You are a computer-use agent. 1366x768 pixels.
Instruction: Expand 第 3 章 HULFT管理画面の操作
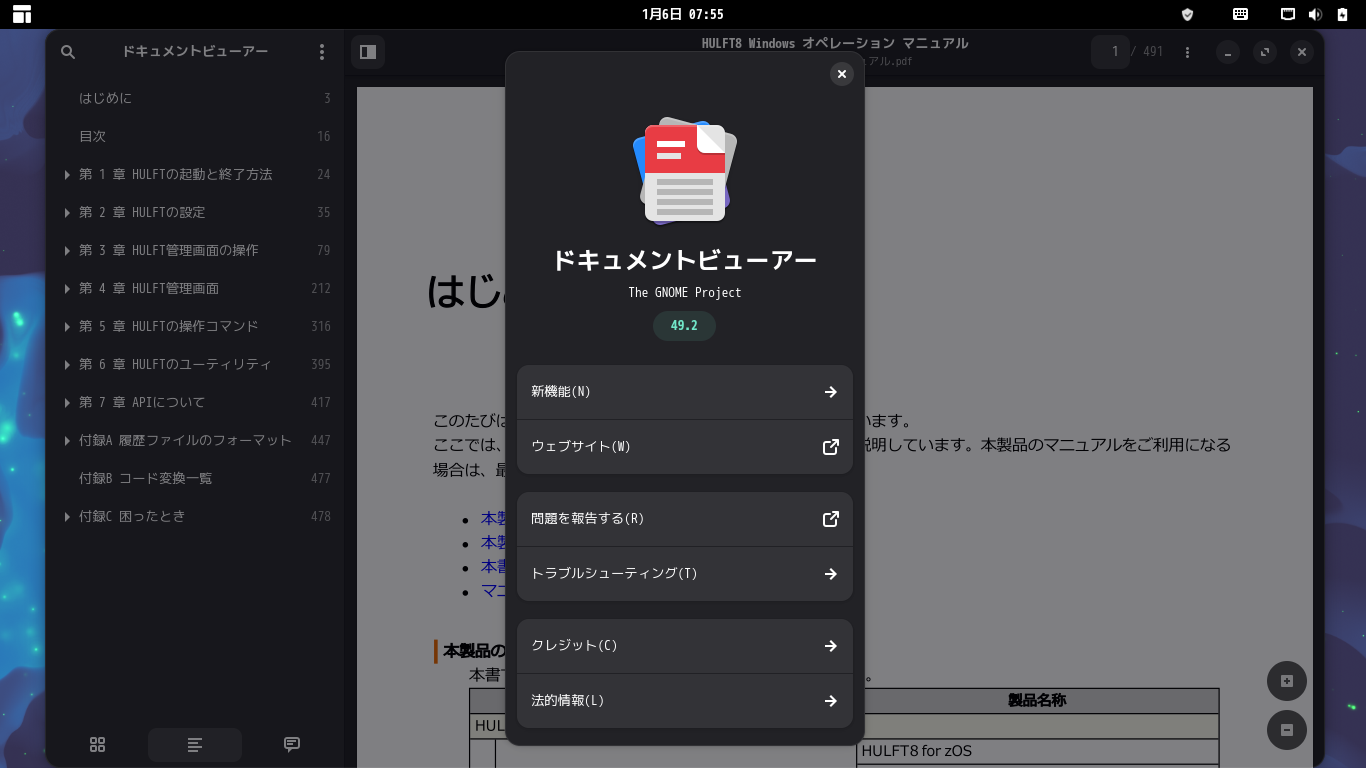point(67,251)
